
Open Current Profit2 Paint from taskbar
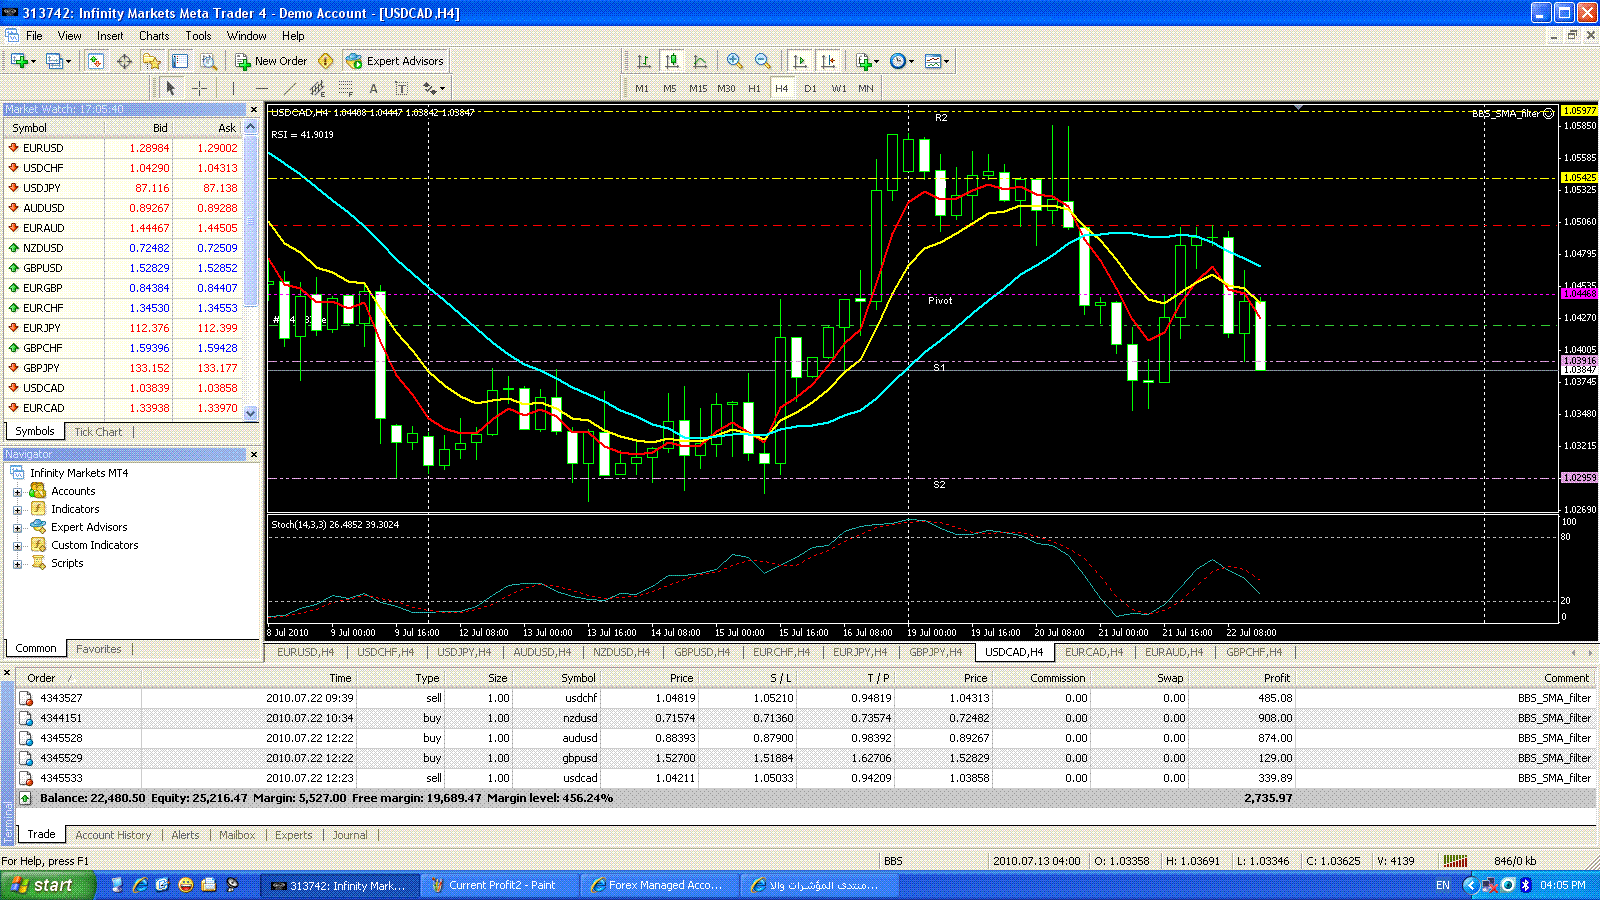pos(500,885)
